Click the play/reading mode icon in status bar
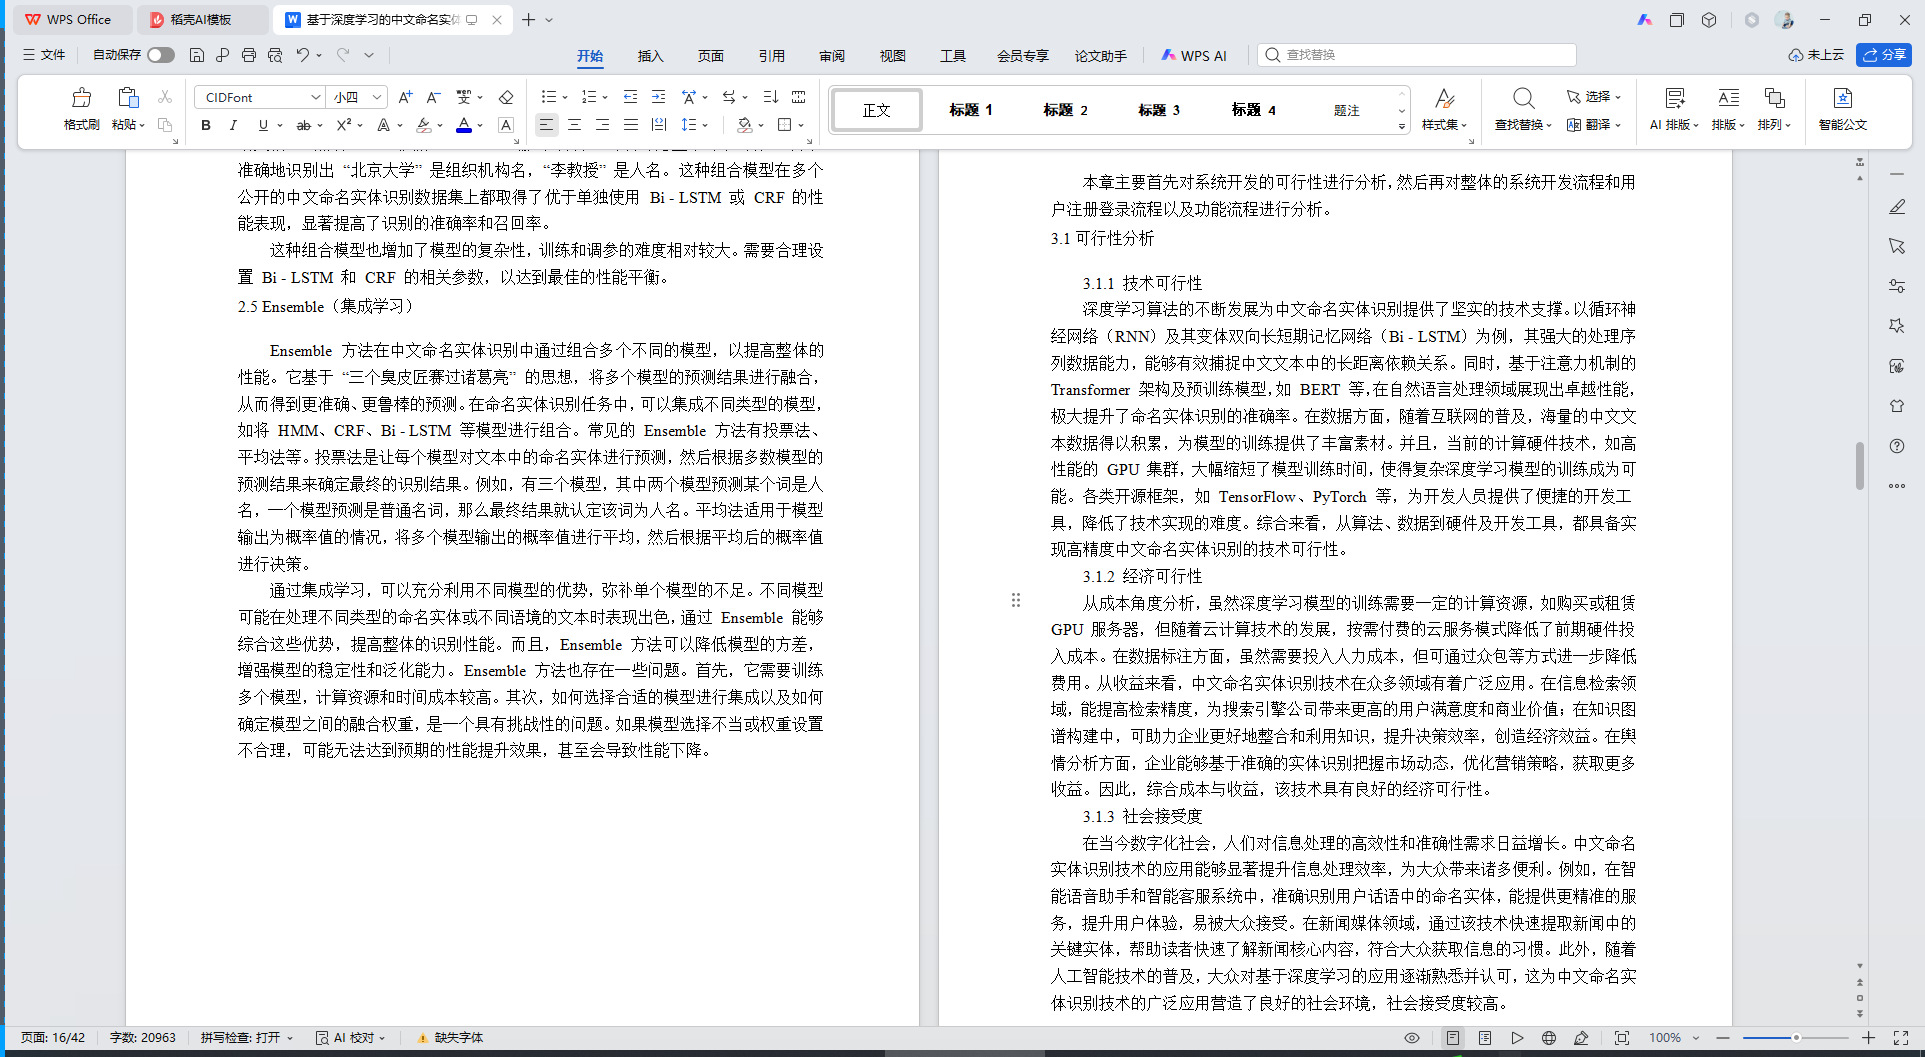 pyautogui.click(x=1517, y=1038)
